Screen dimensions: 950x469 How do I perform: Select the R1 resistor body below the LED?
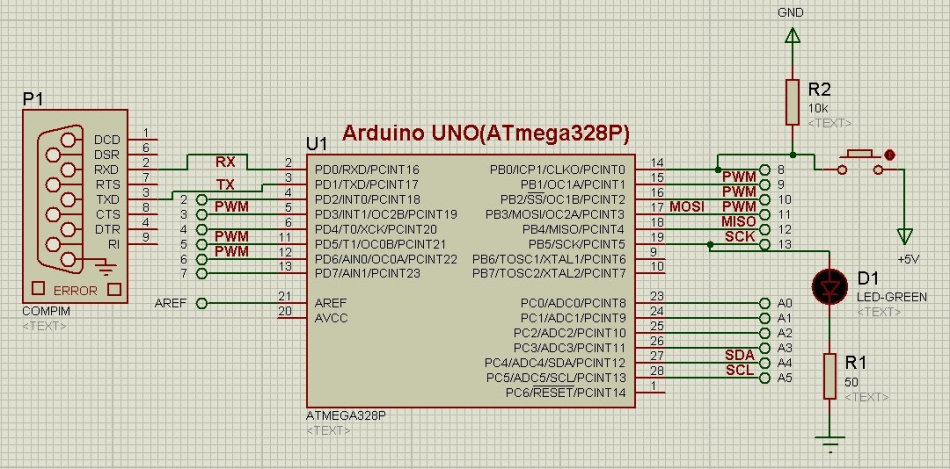(828, 376)
